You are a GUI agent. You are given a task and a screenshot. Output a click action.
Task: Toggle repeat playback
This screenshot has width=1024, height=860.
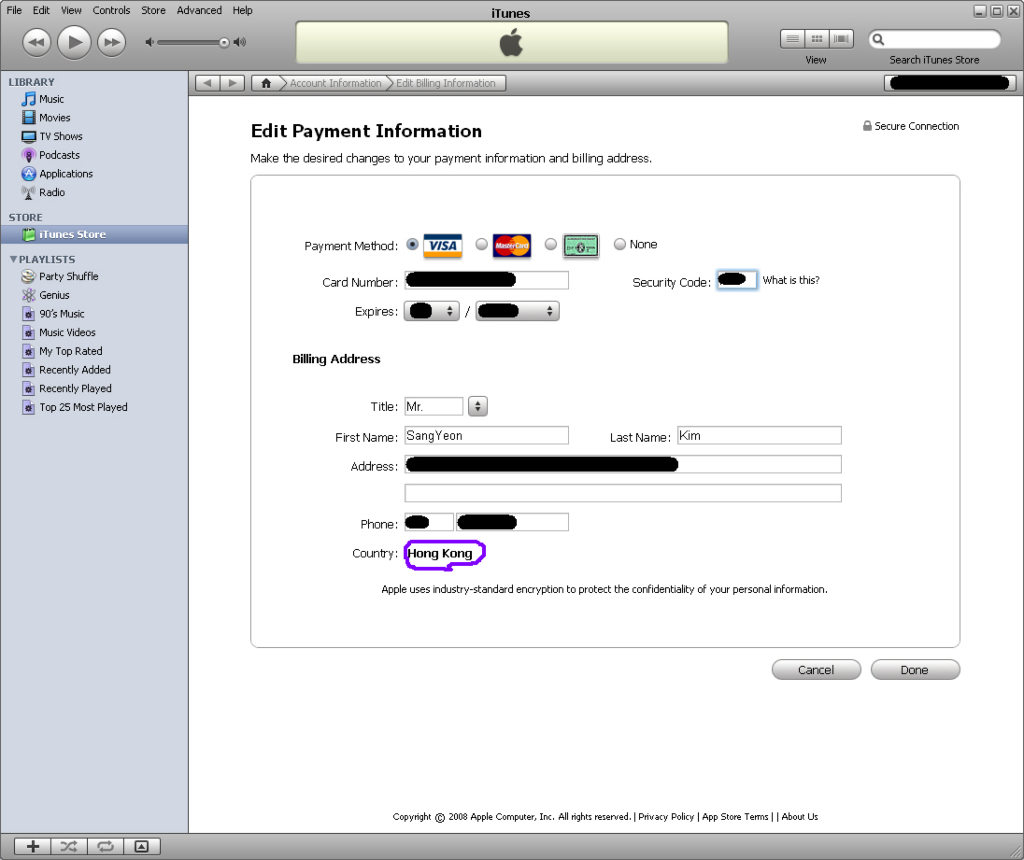tap(105, 847)
